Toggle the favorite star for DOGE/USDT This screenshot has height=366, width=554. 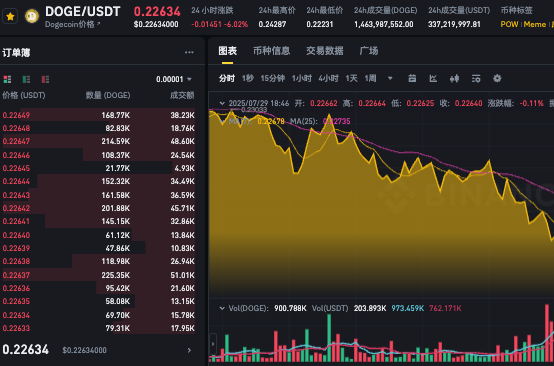(x=10, y=16)
